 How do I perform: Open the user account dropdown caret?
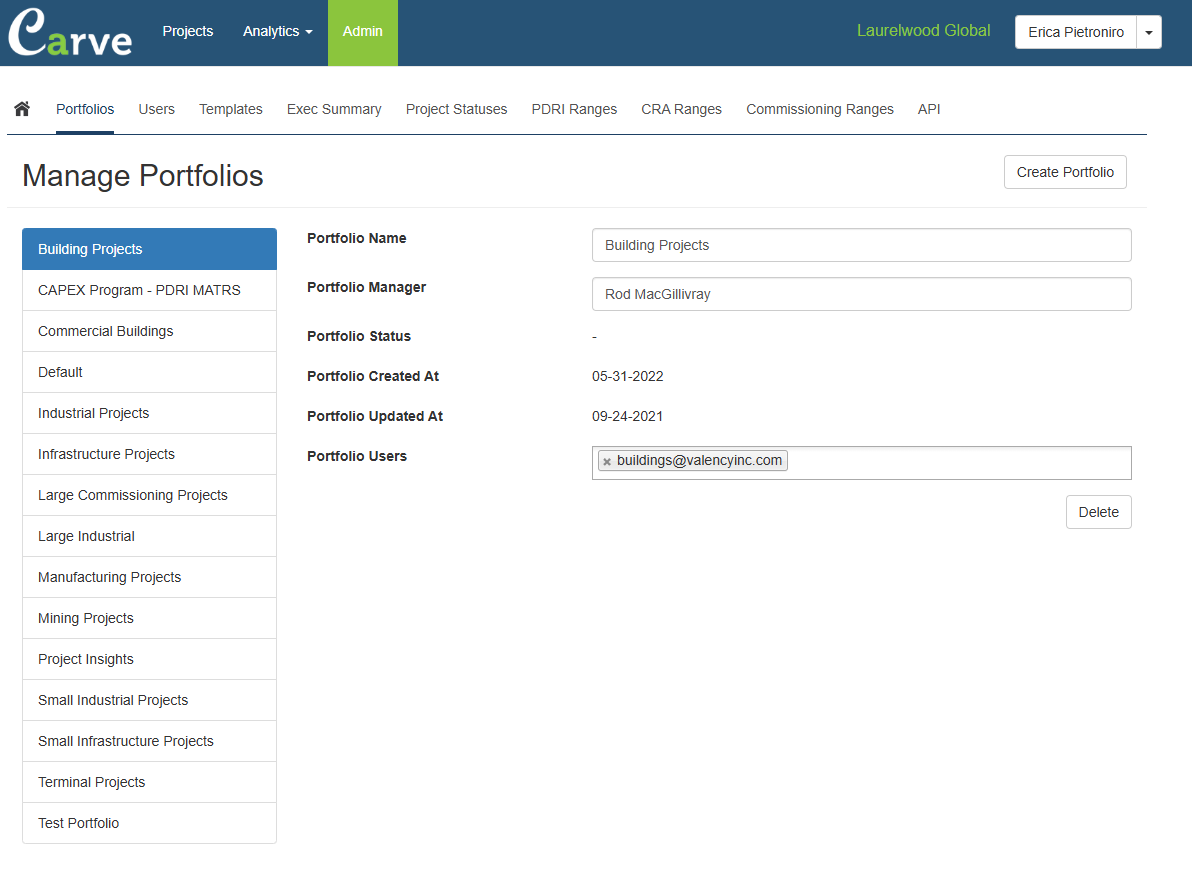click(x=1149, y=32)
